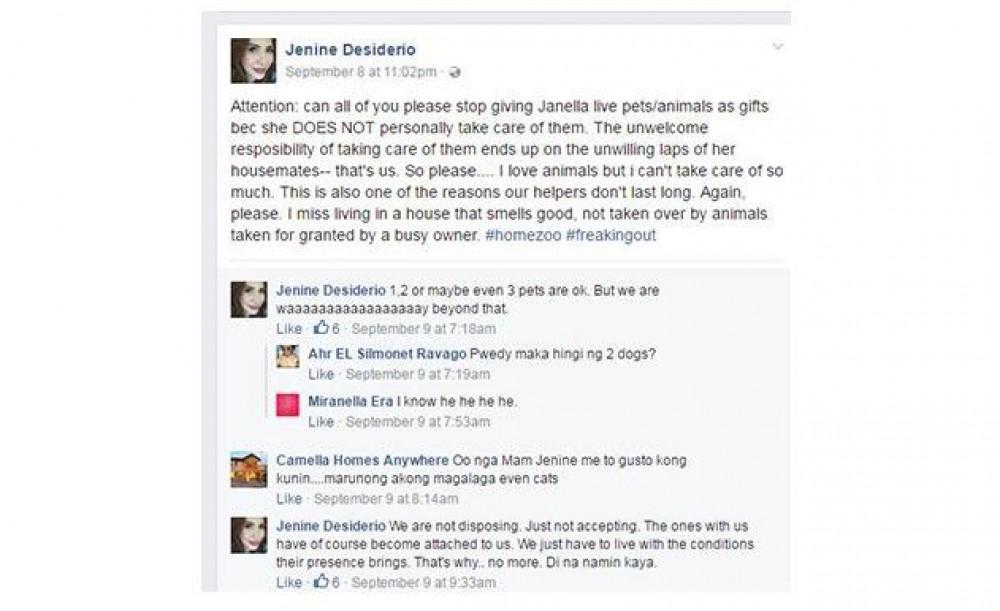
Task: Open the #freakingout hashtag
Action: click(x=611, y=235)
